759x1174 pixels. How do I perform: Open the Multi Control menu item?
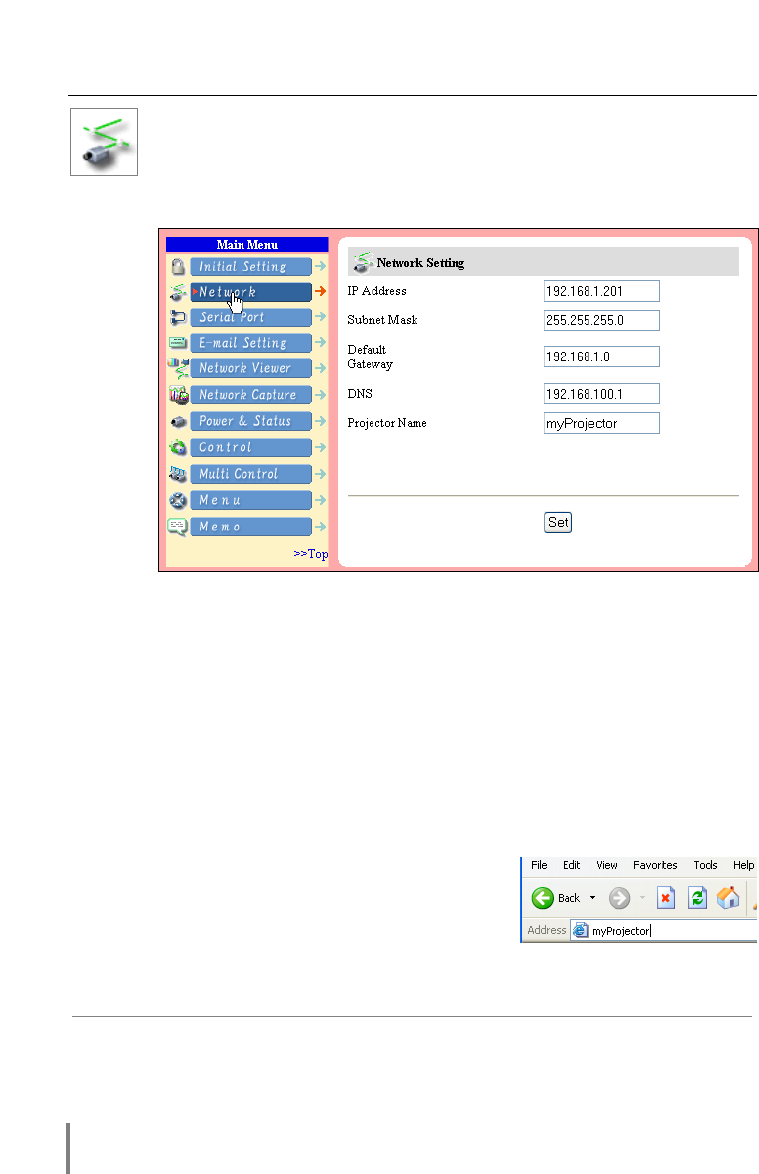point(251,474)
